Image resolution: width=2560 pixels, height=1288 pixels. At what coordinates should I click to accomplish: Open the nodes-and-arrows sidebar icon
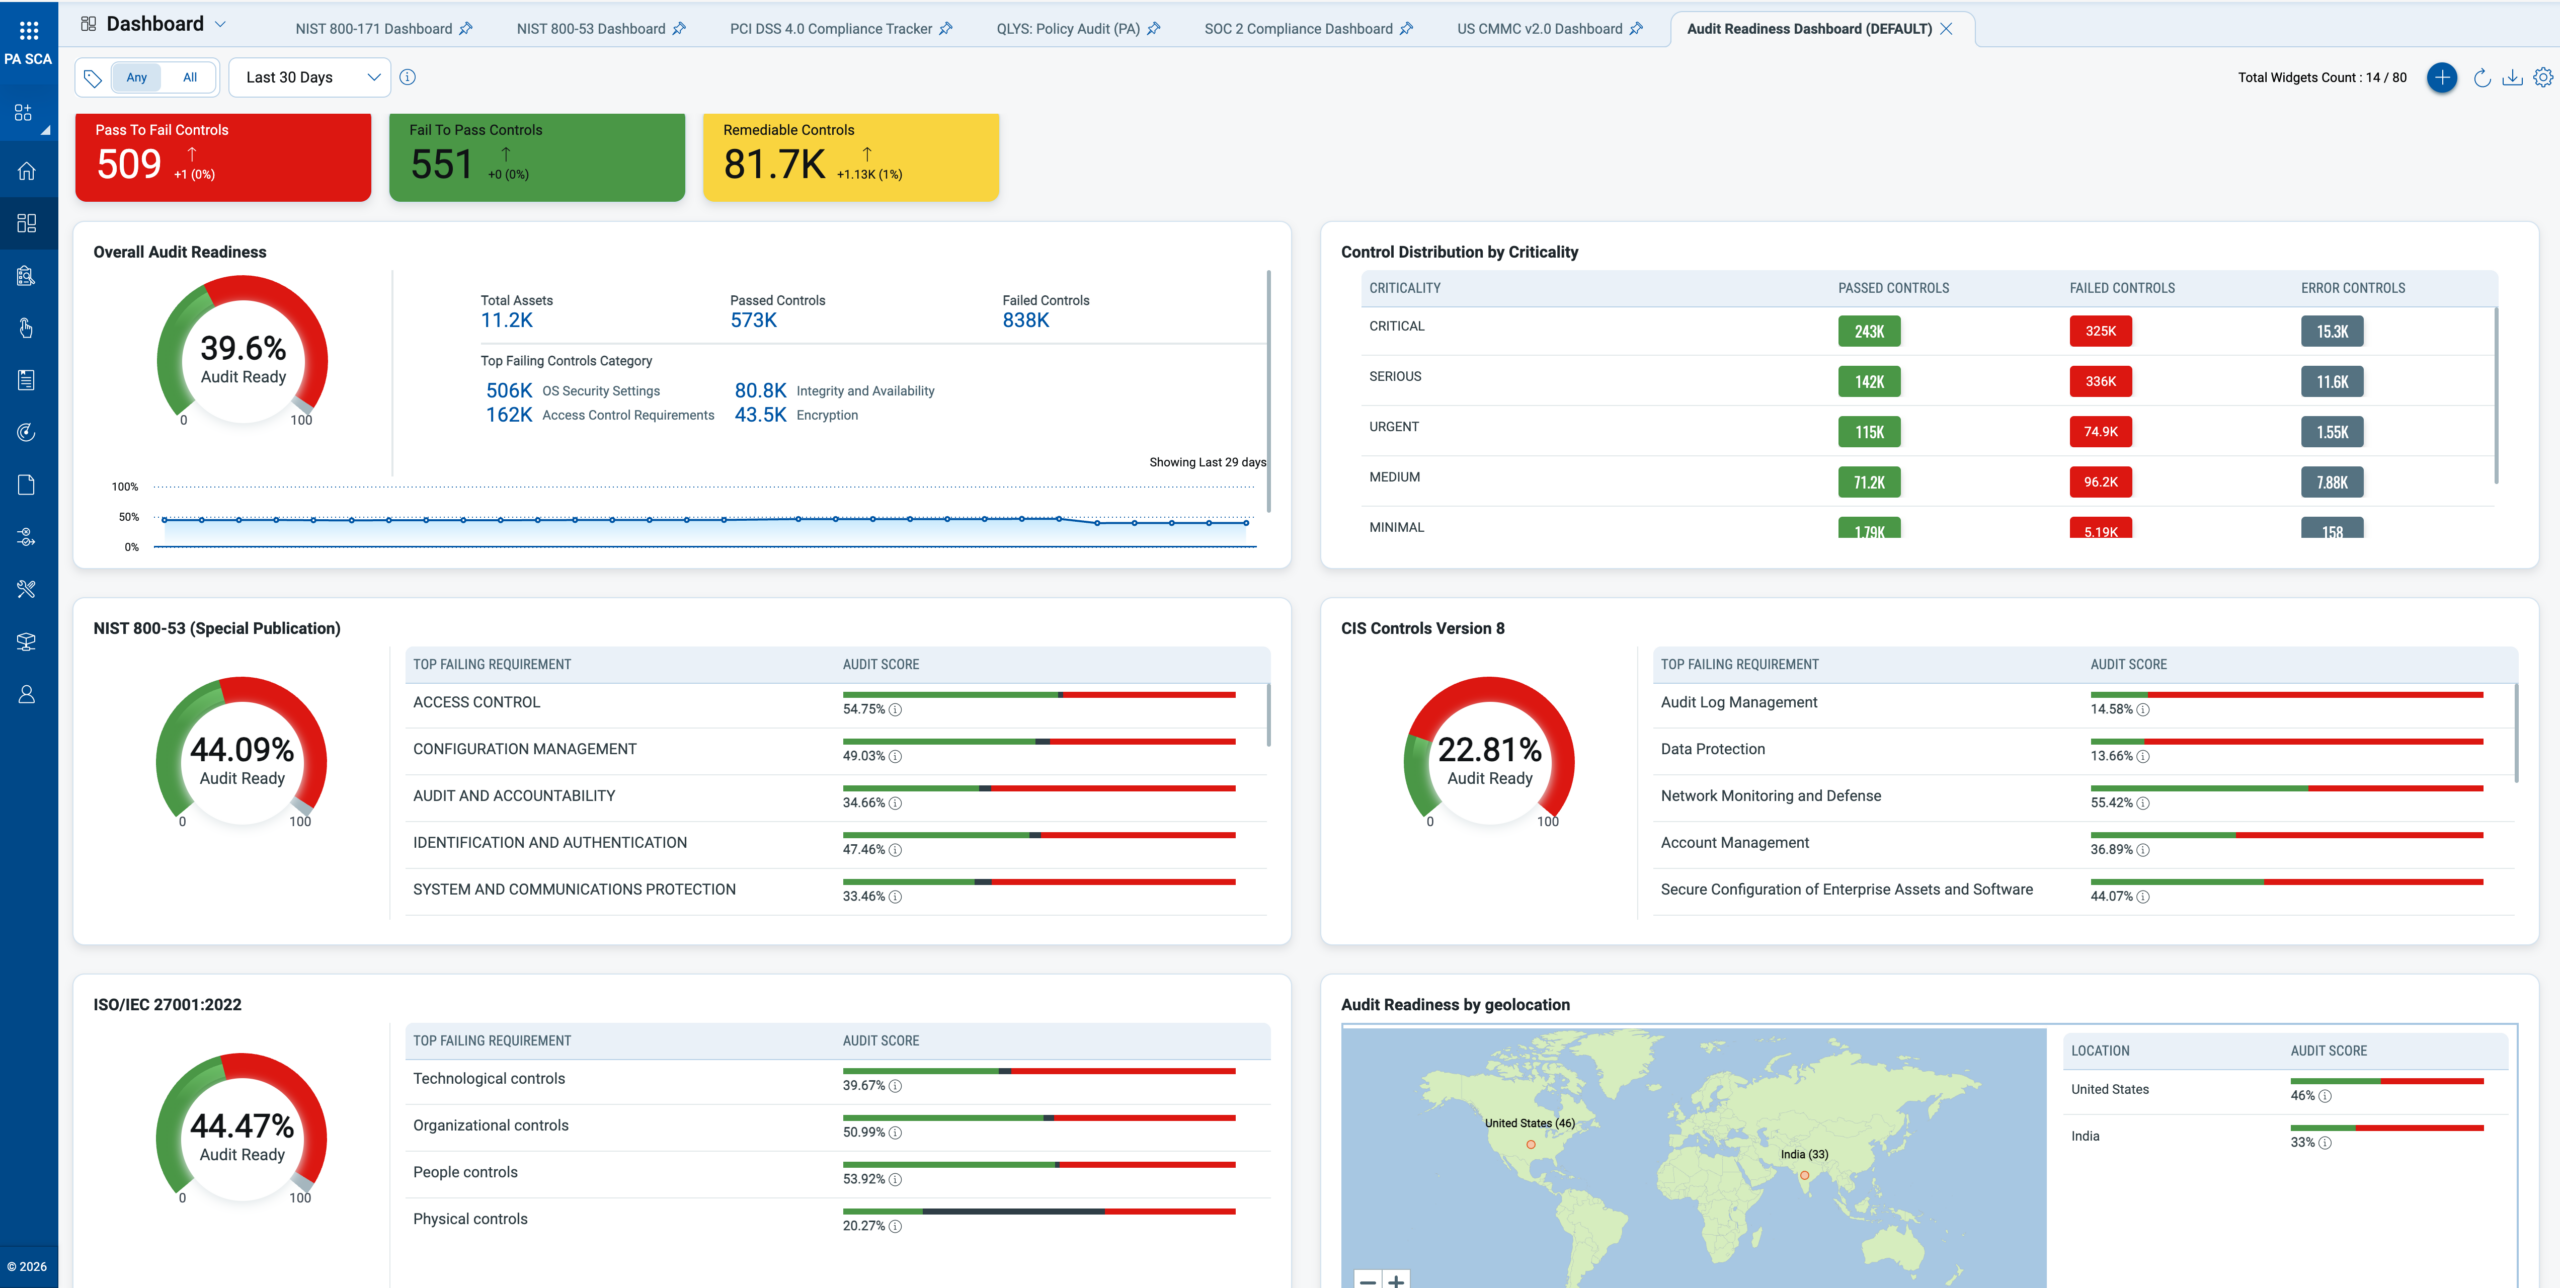coord(27,537)
